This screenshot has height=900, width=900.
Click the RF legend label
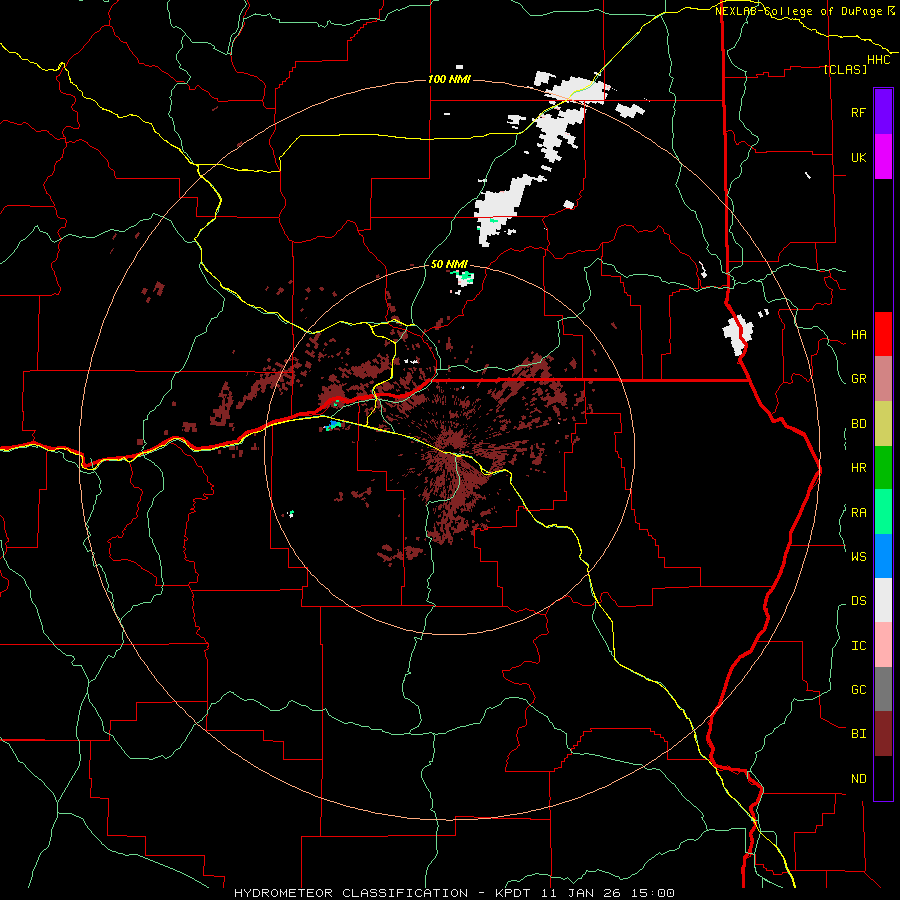pos(858,112)
